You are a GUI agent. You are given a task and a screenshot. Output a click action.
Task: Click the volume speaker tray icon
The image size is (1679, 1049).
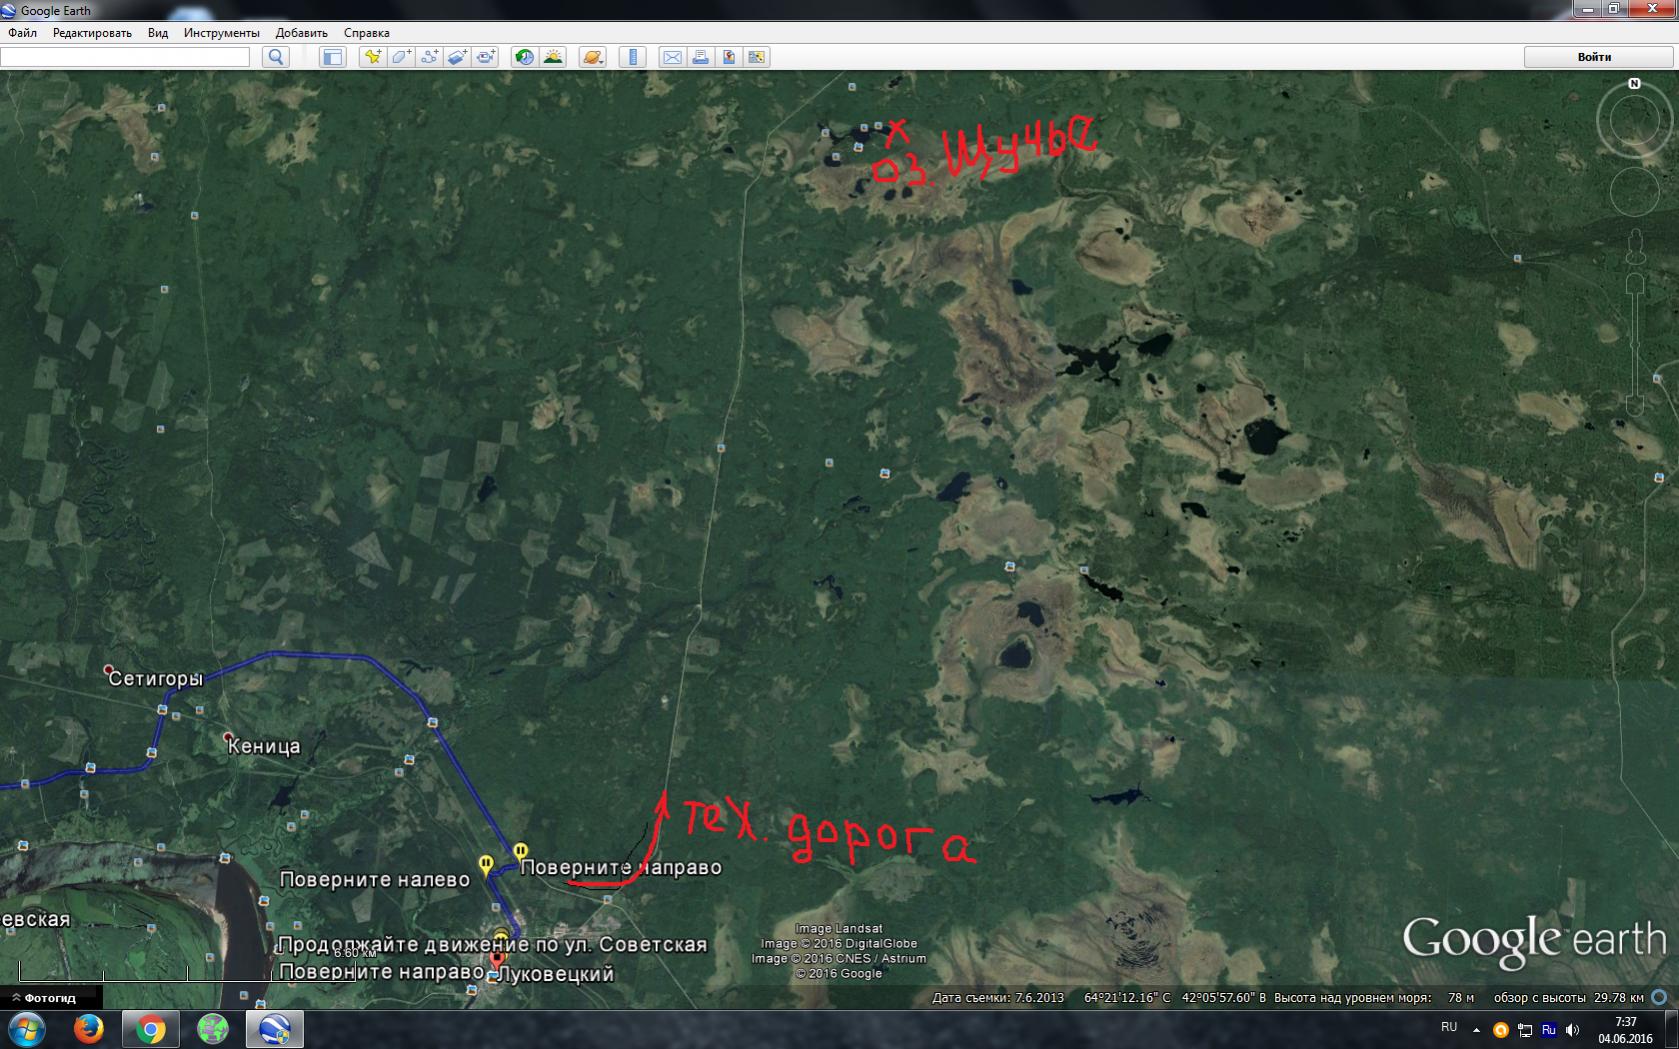click(1572, 1030)
